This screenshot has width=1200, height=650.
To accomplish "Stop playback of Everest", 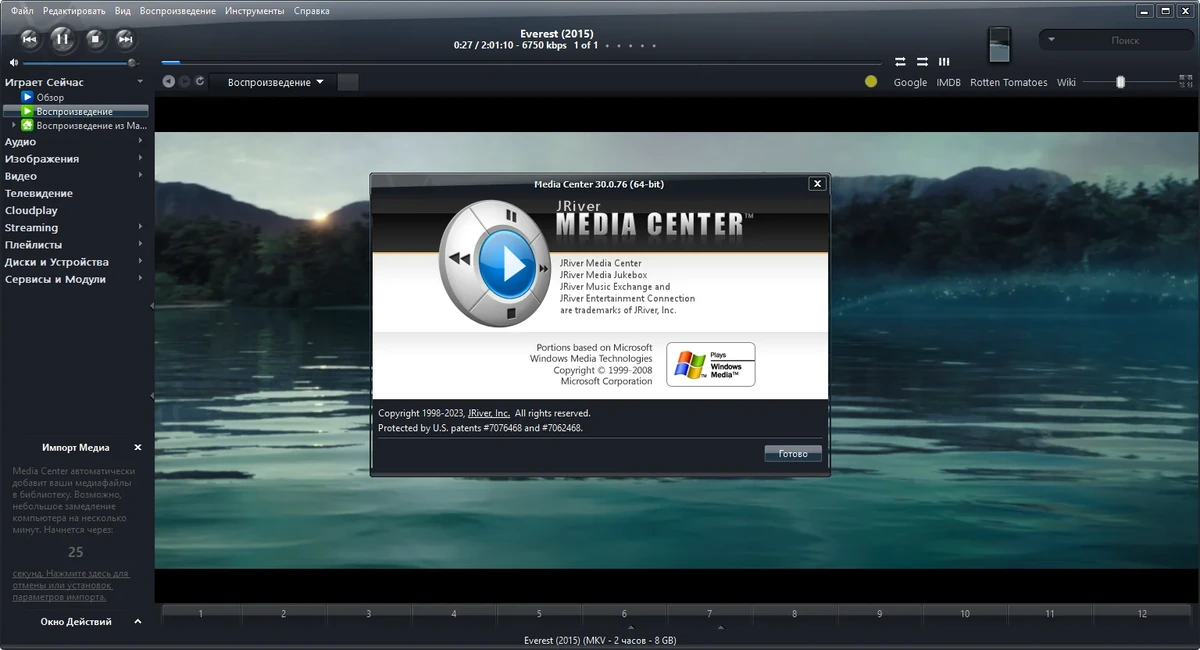I will coord(94,39).
